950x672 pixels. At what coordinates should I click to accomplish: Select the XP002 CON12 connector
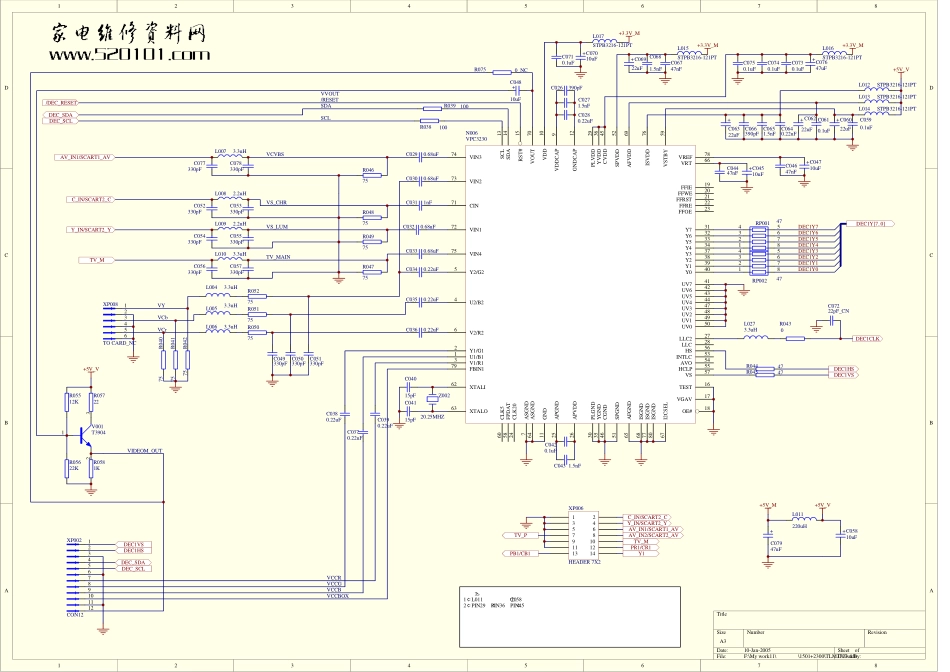(x=75, y=575)
